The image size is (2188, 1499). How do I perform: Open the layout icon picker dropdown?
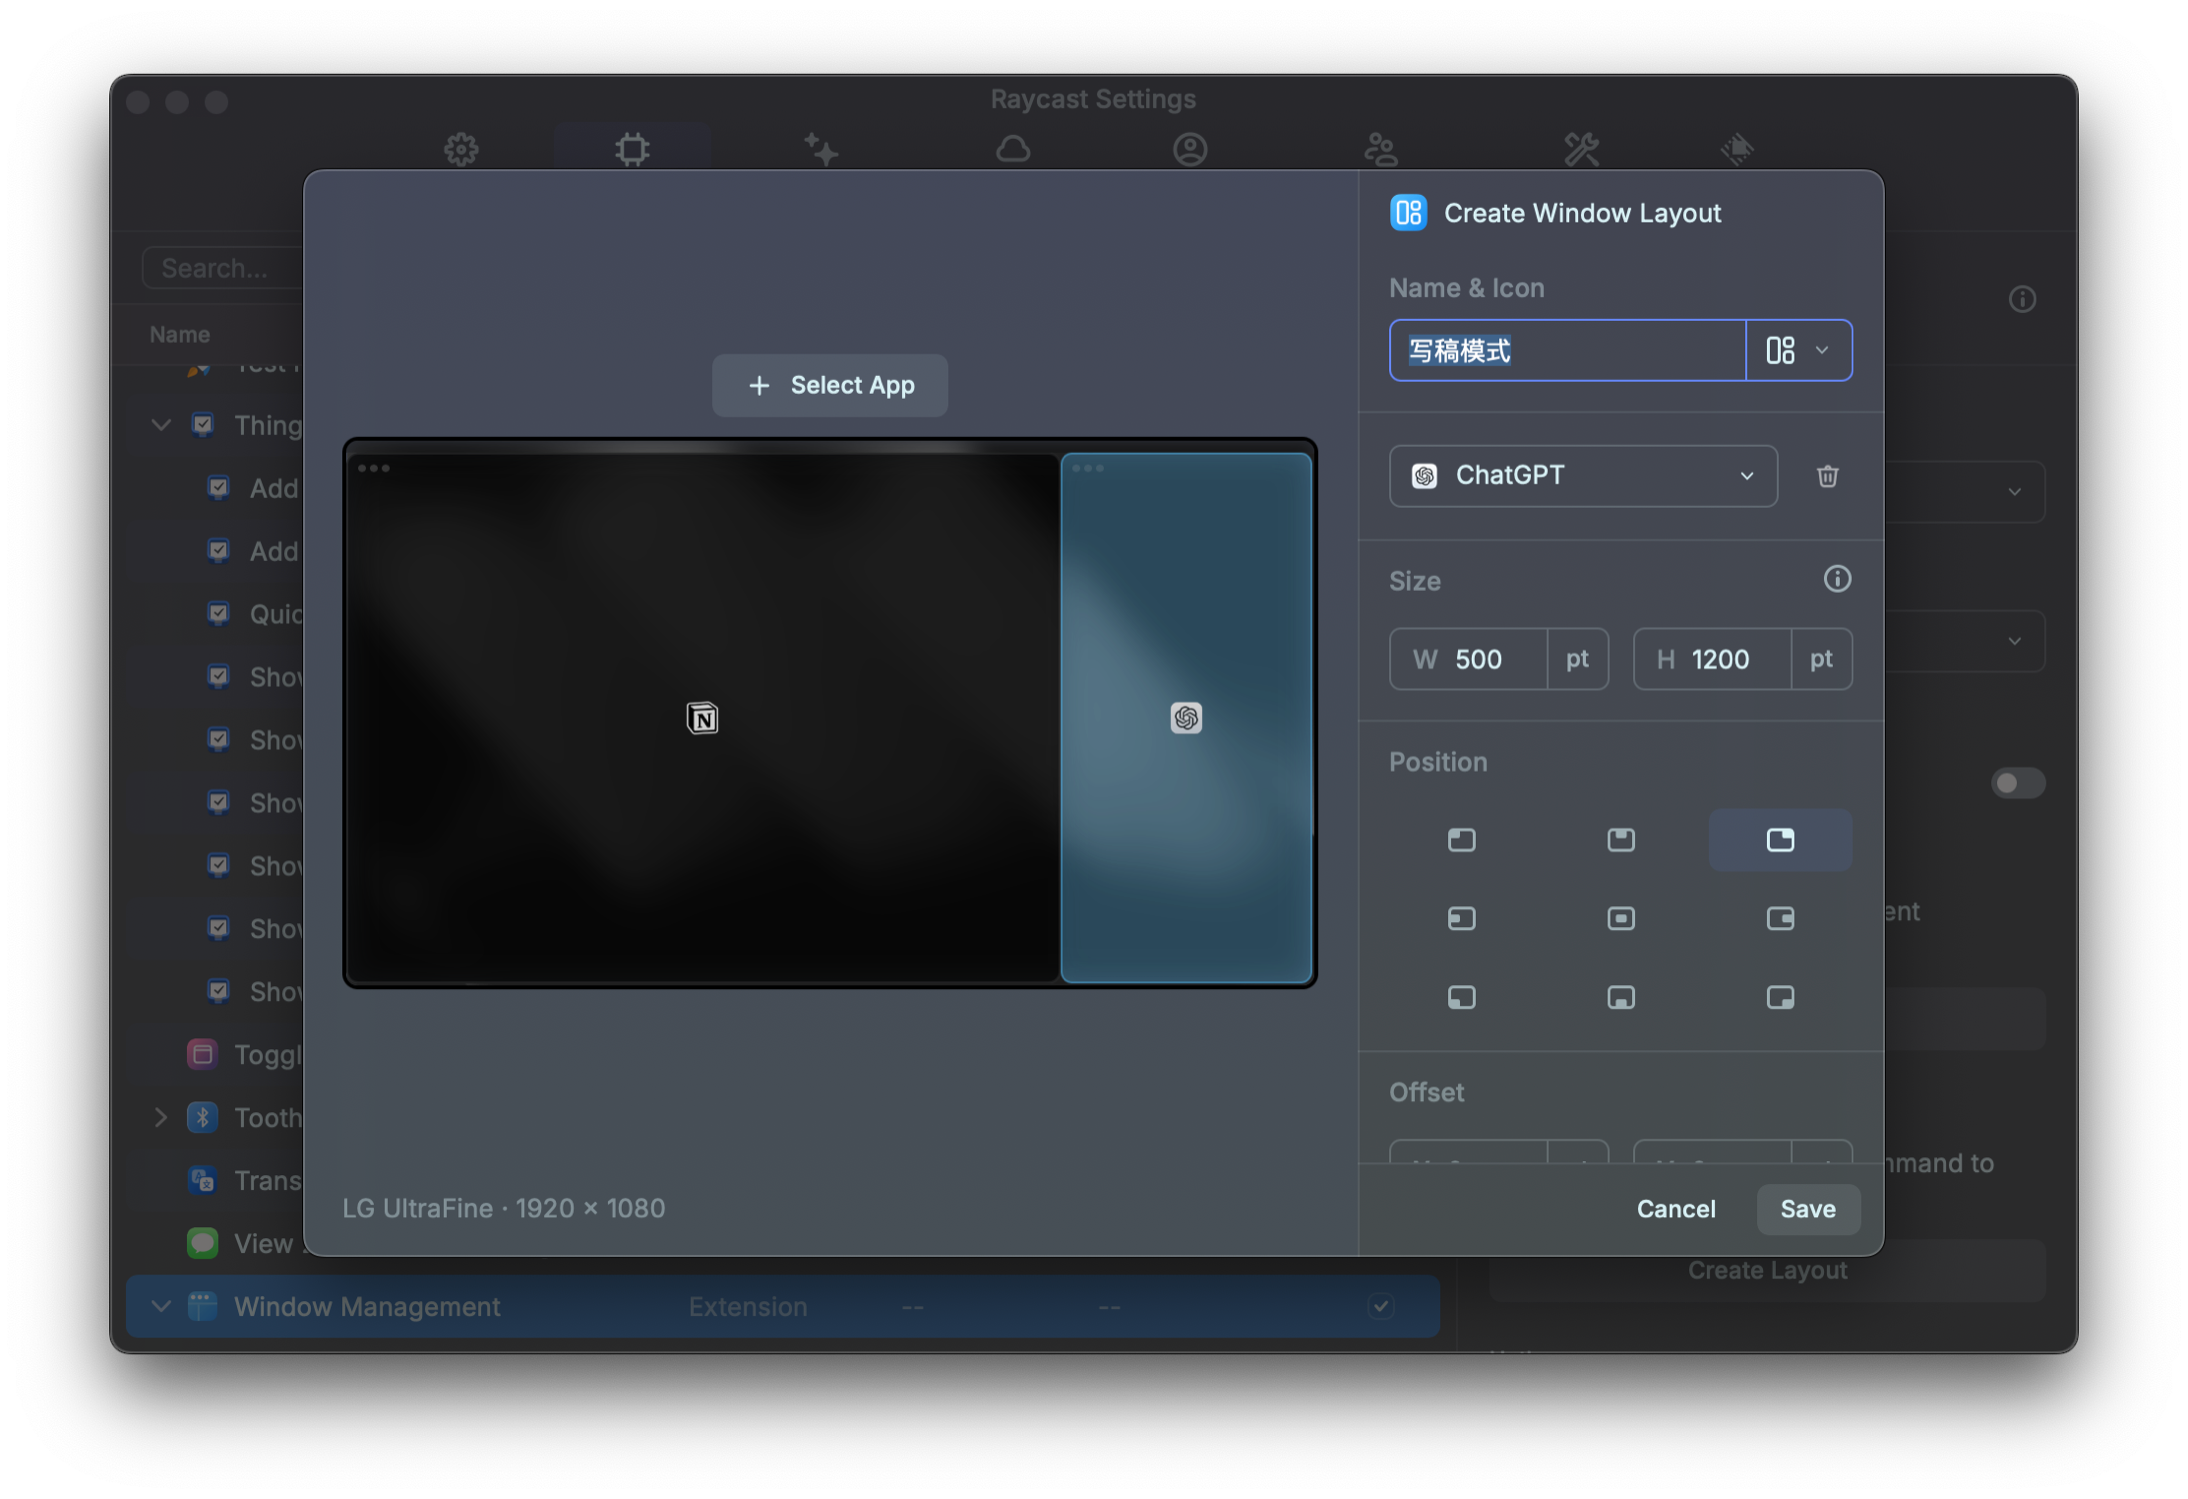pyautogui.click(x=1798, y=351)
